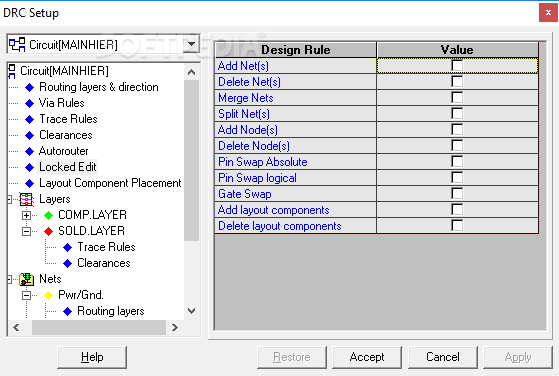Click the circuit hierarchy icon in the combo box
This screenshot has width=559, height=376.
(x=17, y=45)
